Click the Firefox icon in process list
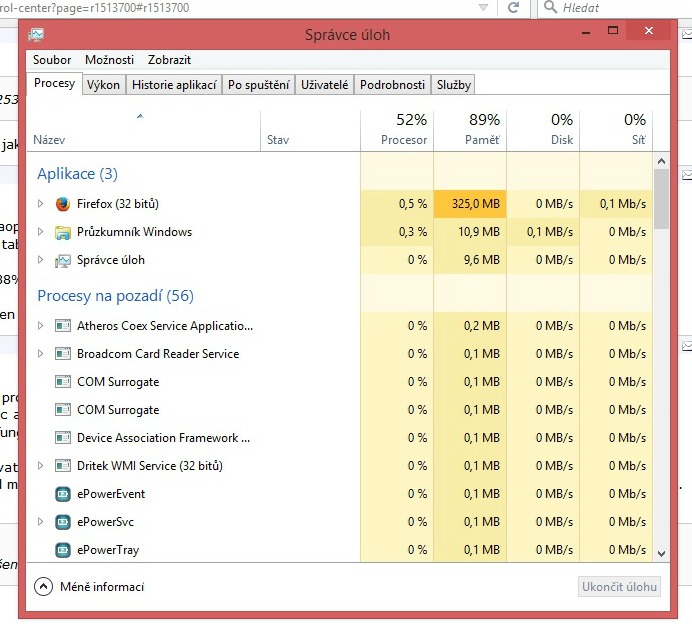 click(63, 204)
